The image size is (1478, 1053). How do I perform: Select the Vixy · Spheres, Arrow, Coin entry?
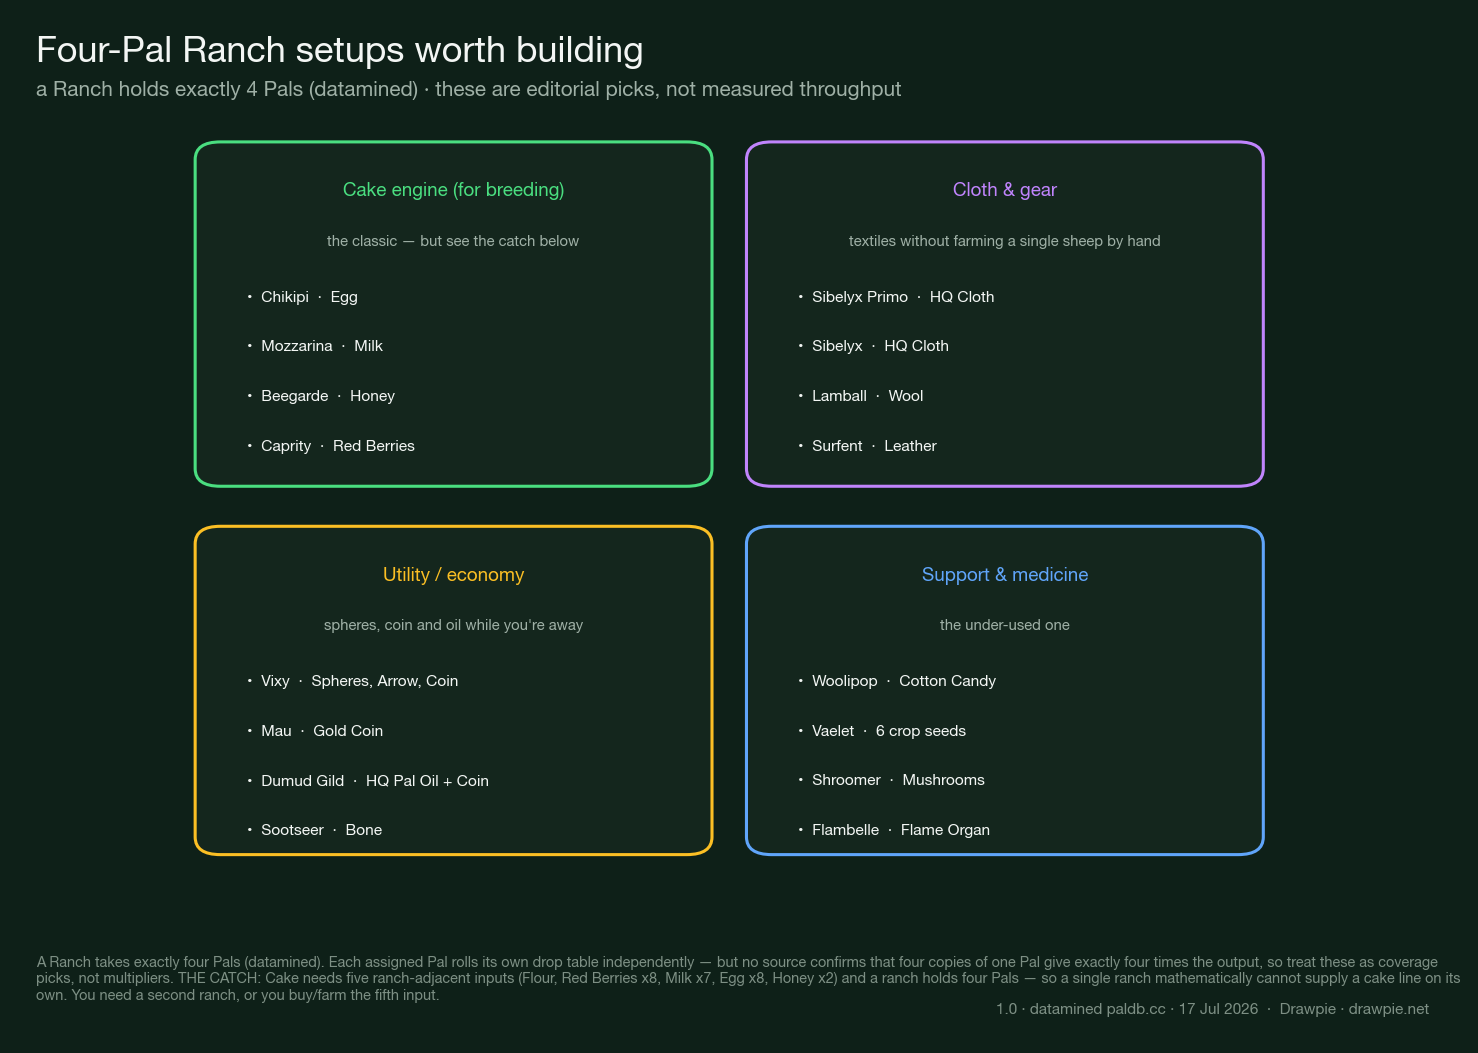pyautogui.click(x=353, y=681)
